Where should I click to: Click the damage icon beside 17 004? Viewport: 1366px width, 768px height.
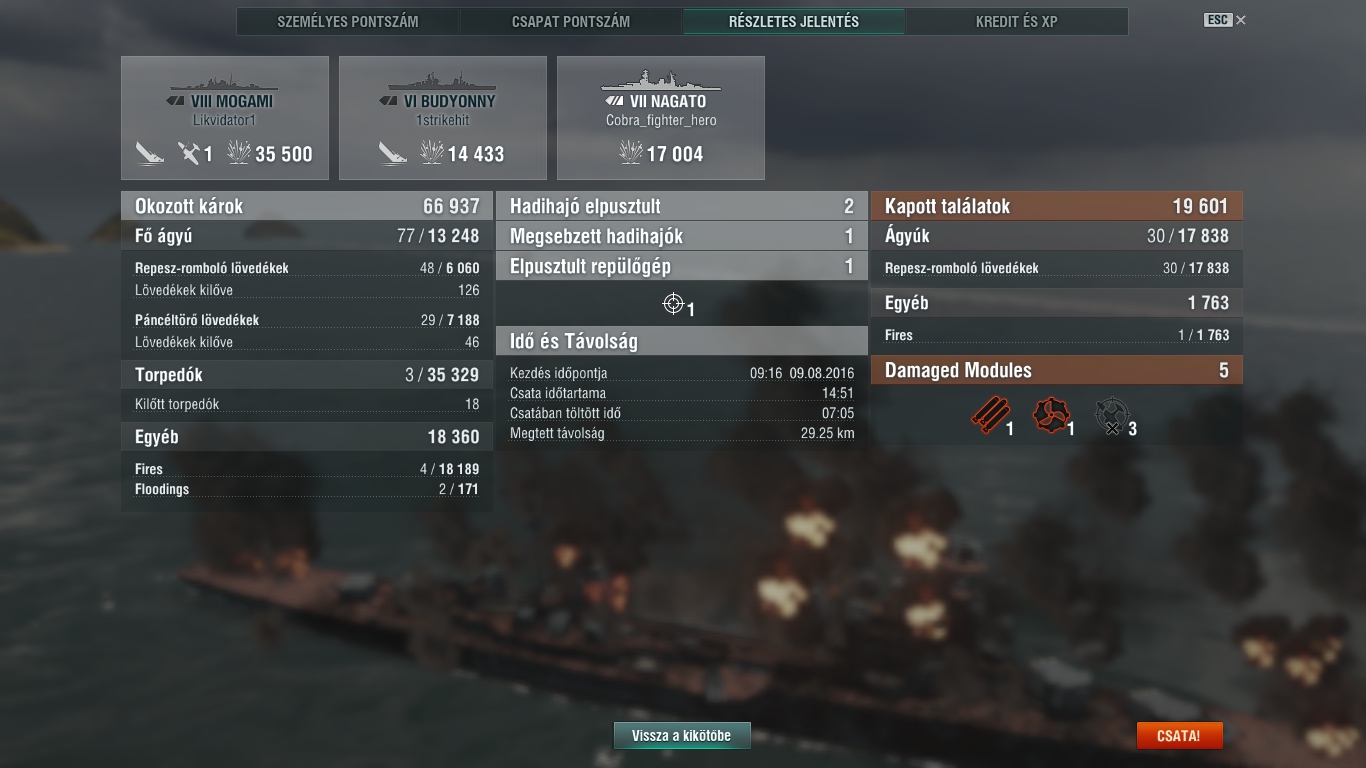[x=631, y=153]
